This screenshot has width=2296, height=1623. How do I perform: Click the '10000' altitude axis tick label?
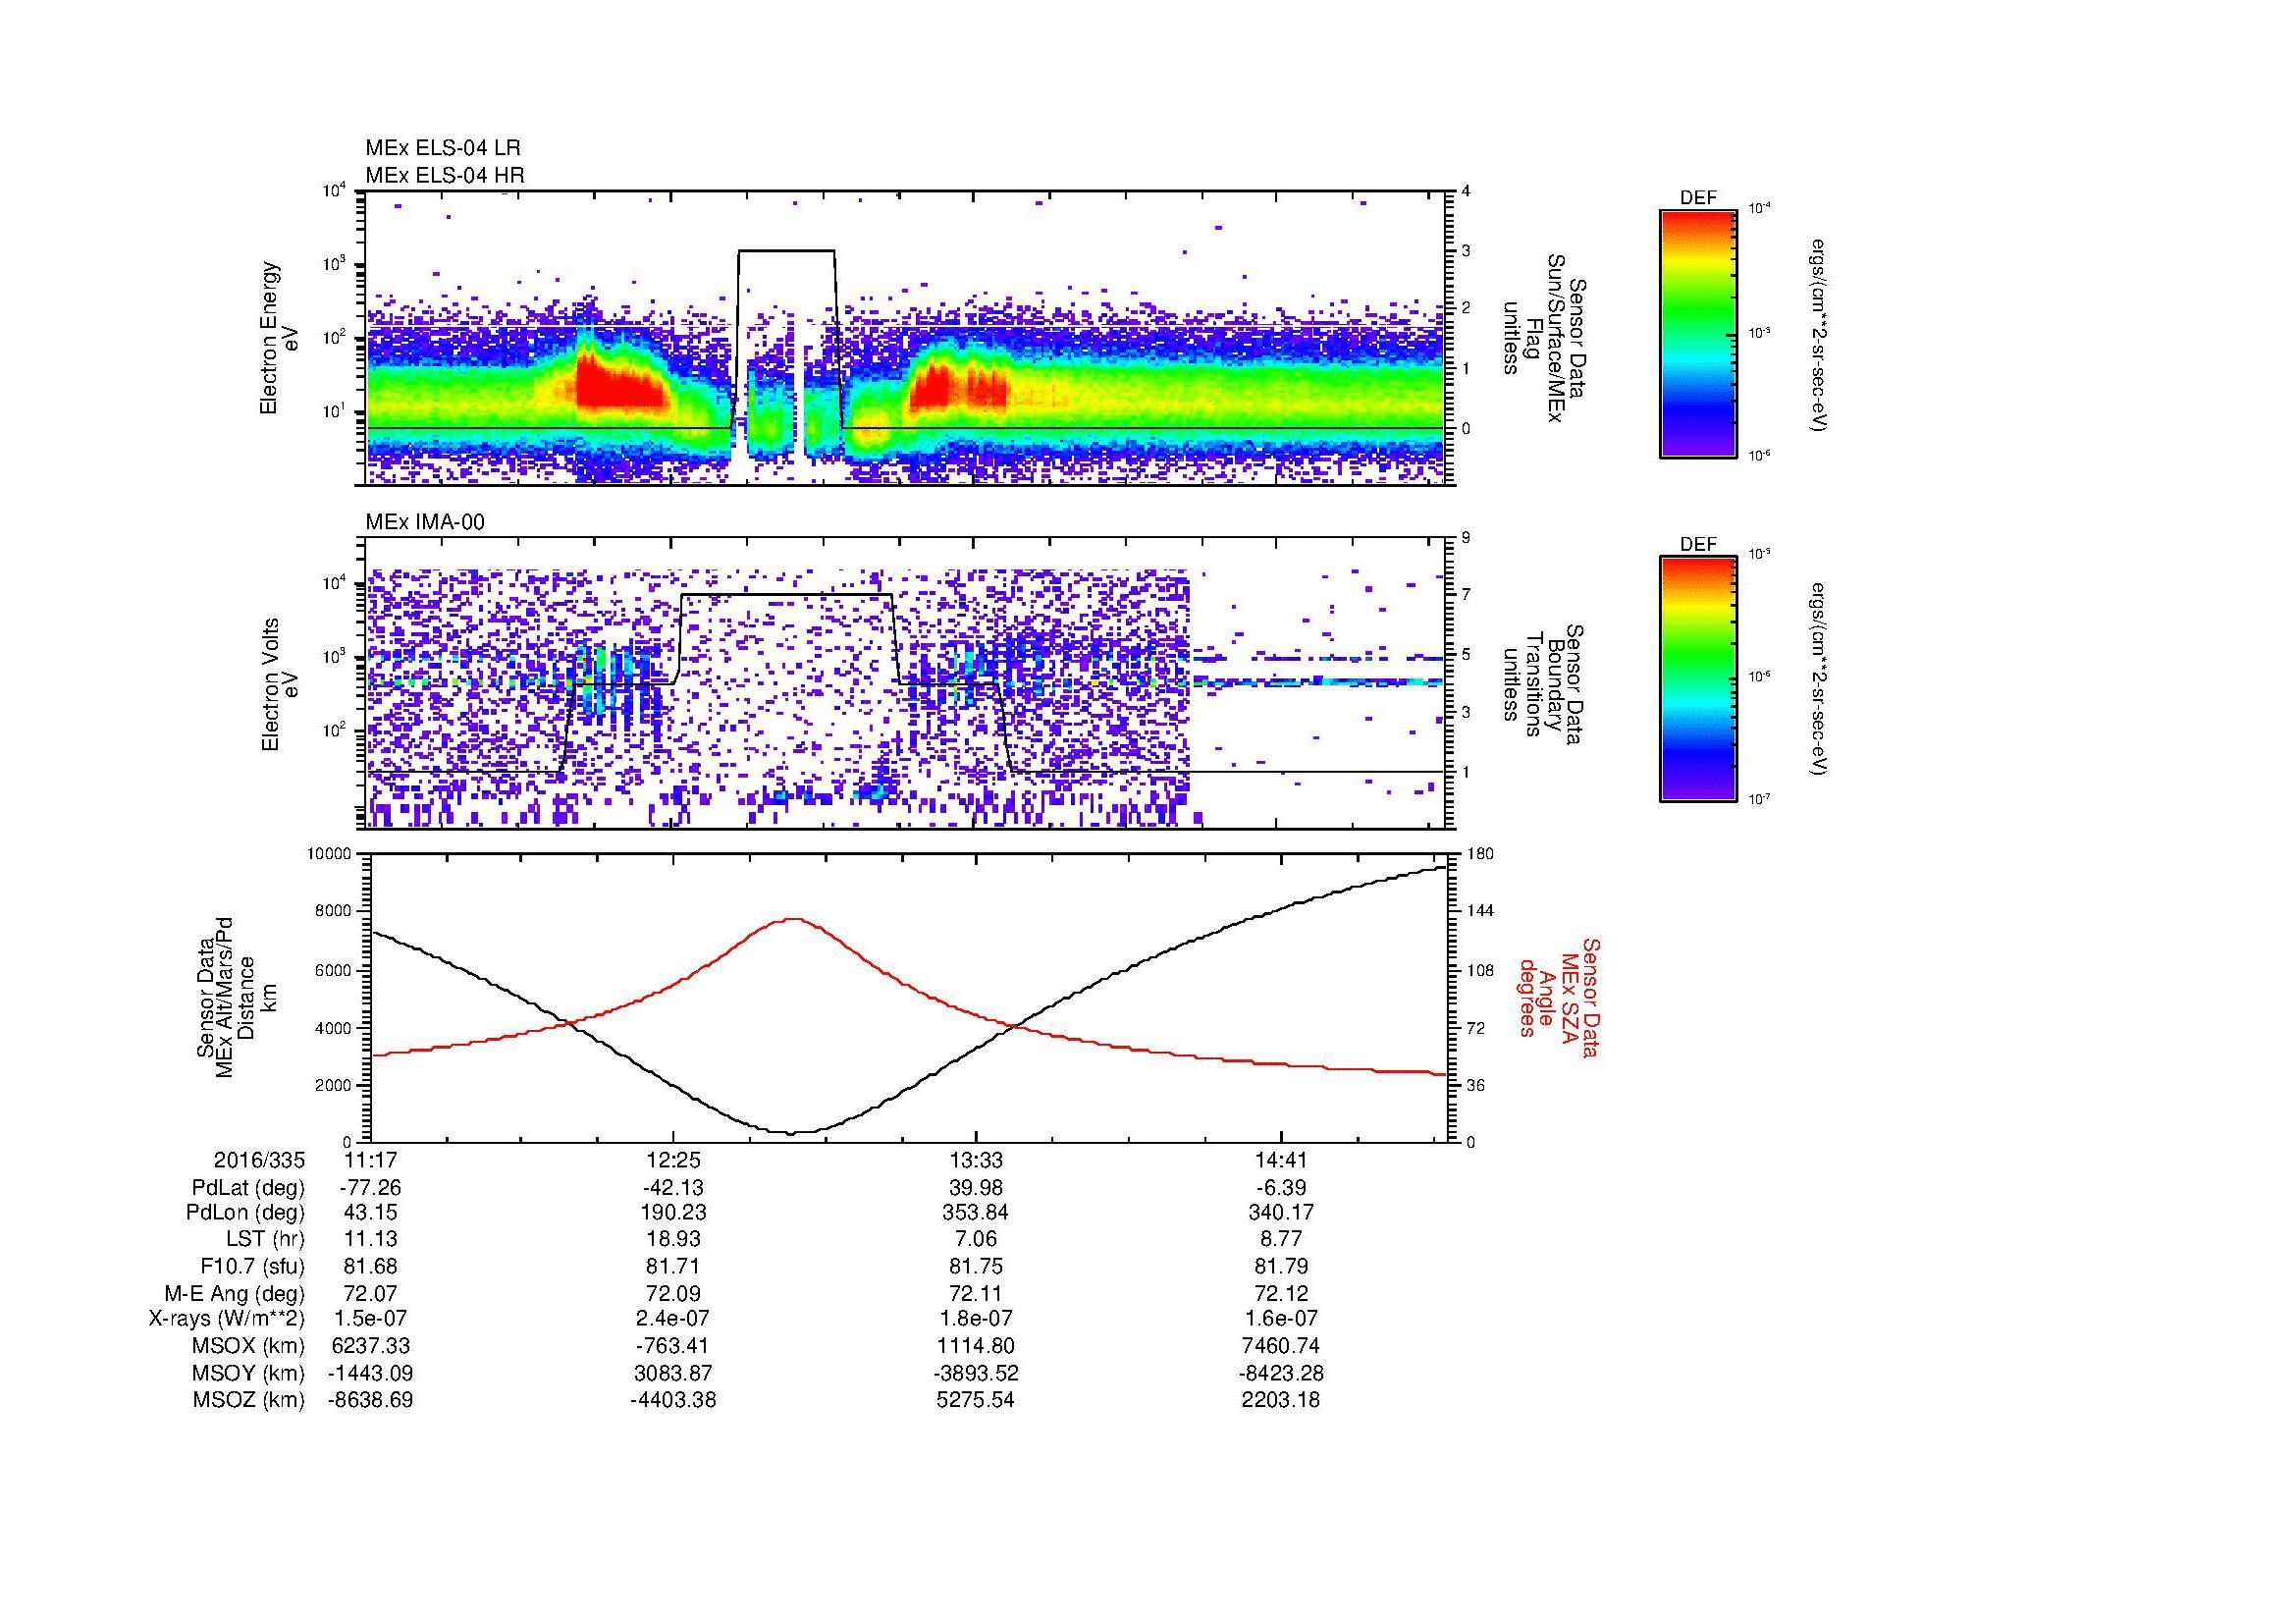[330, 853]
